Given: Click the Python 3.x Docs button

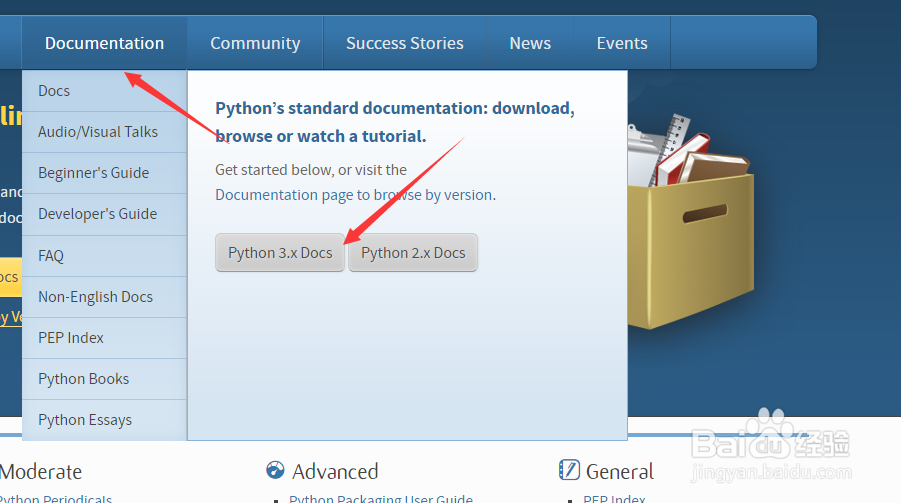Looking at the screenshot, I should pyautogui.click(x=280, y=253).
